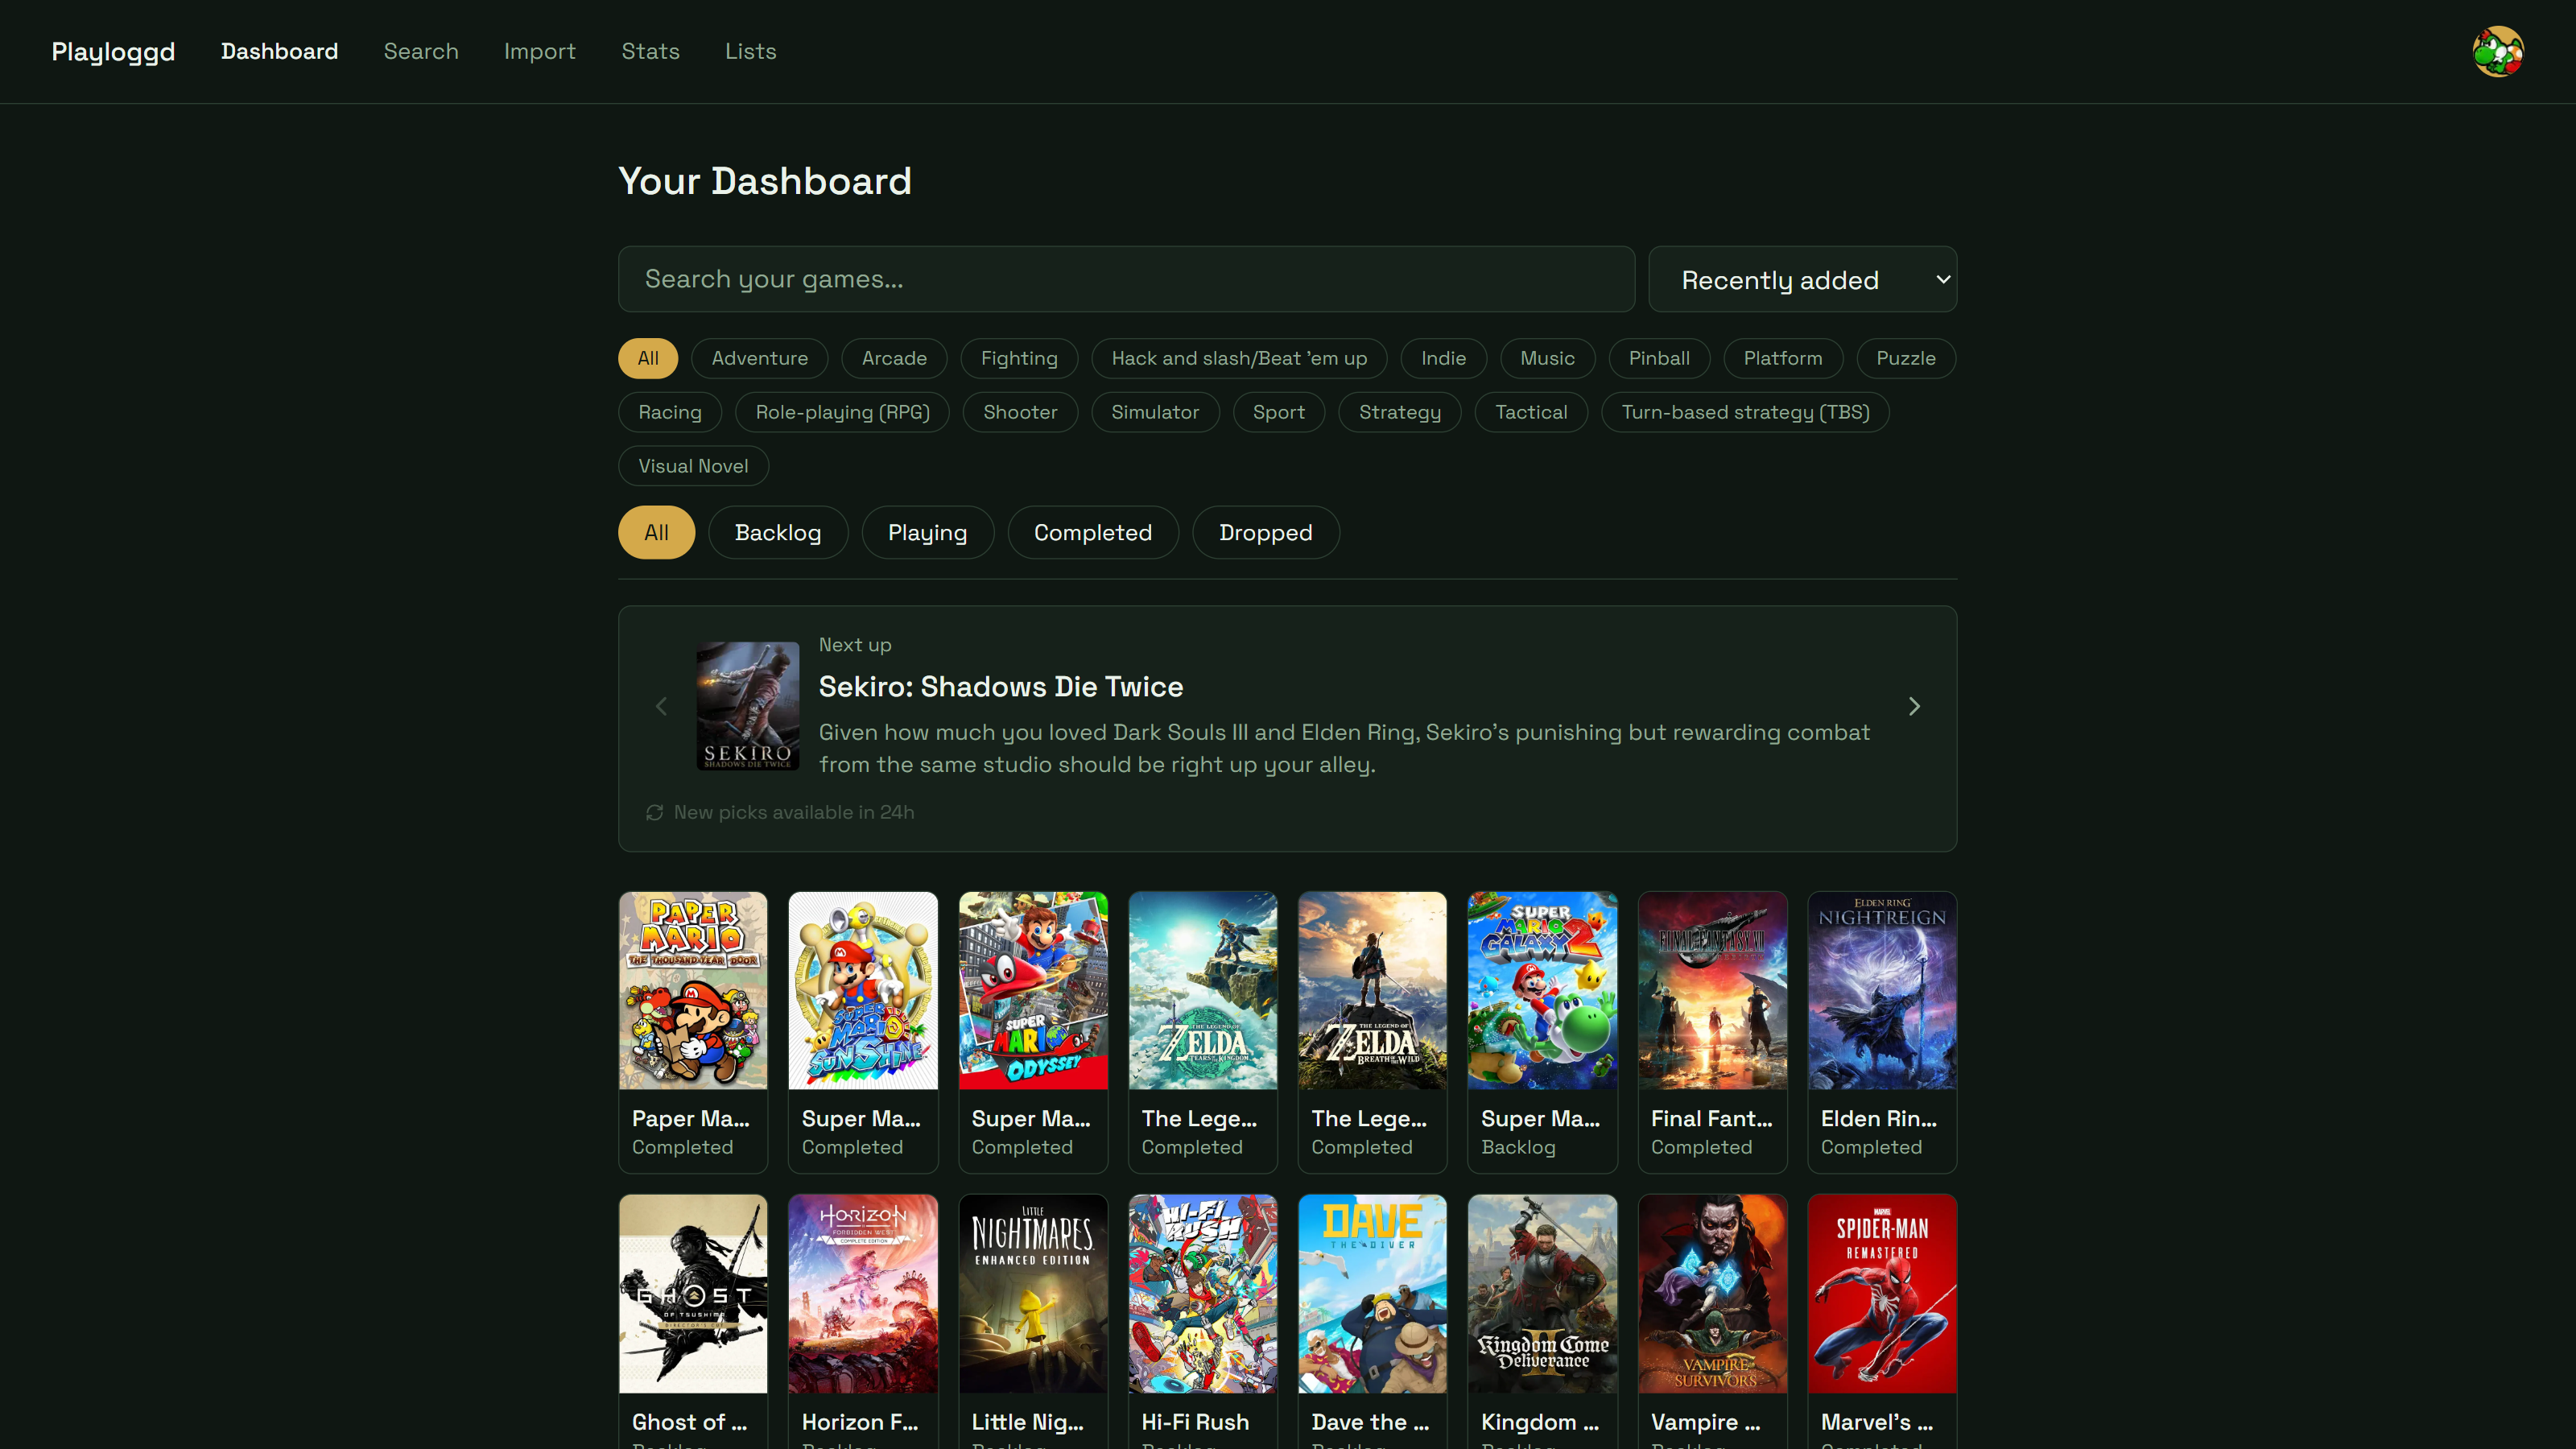Click the refresh icon beside New picks
Image resolution: width=2576 pixels, height=1449 pixels.
pos(654,812)
